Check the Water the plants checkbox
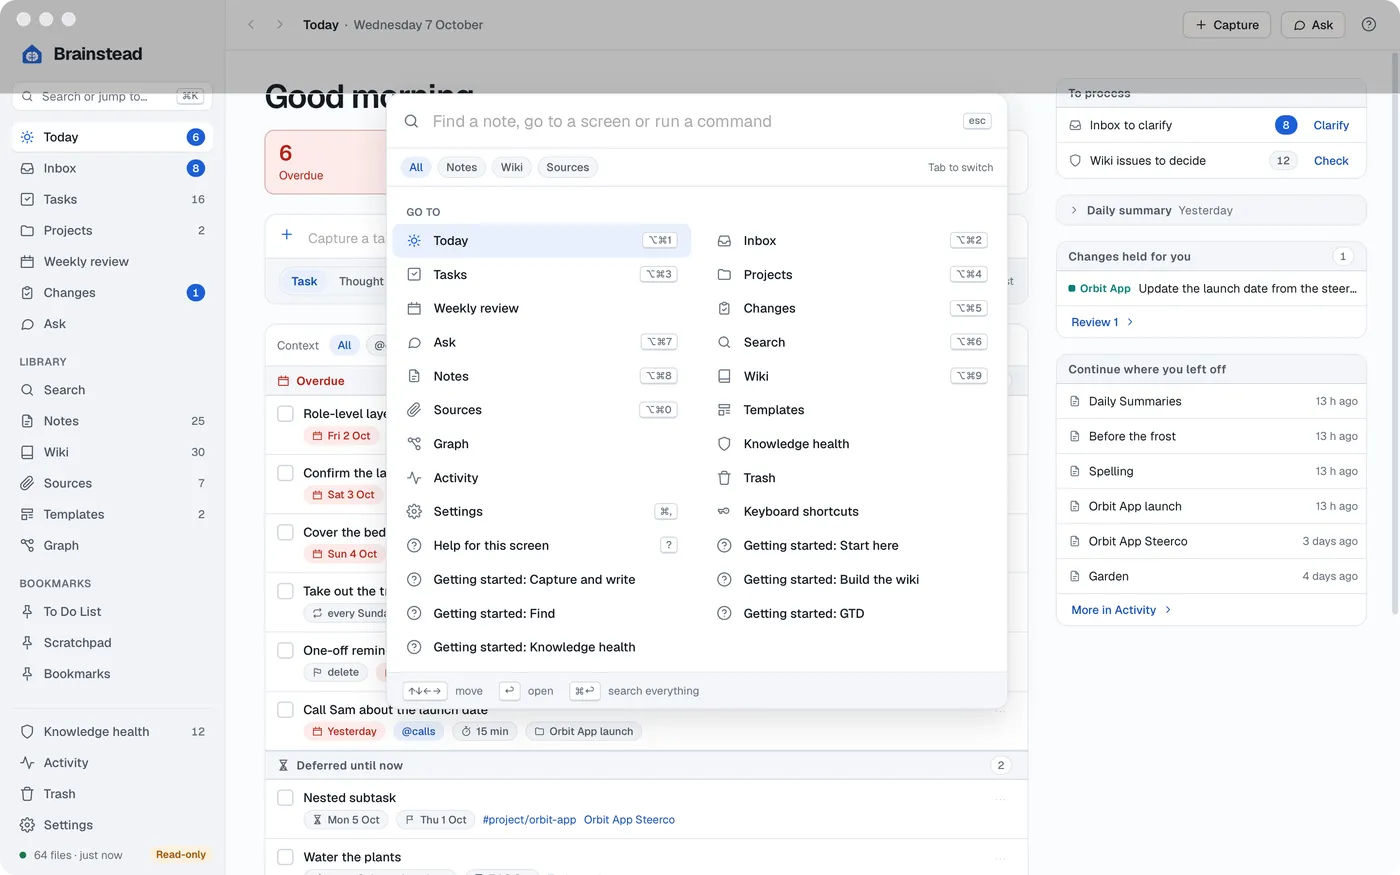This screenshot has width=1400, height=875. click(x=285, y=857)
